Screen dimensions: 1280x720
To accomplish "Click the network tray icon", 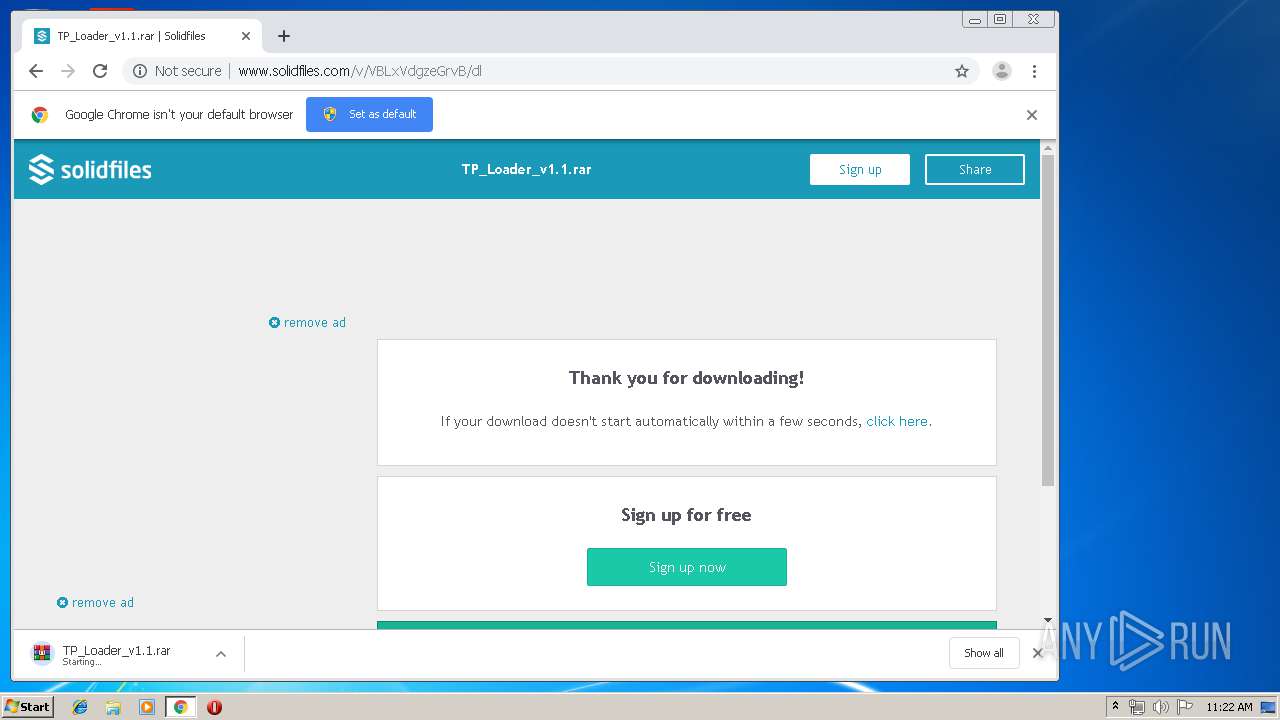I will coord(1137,707).
